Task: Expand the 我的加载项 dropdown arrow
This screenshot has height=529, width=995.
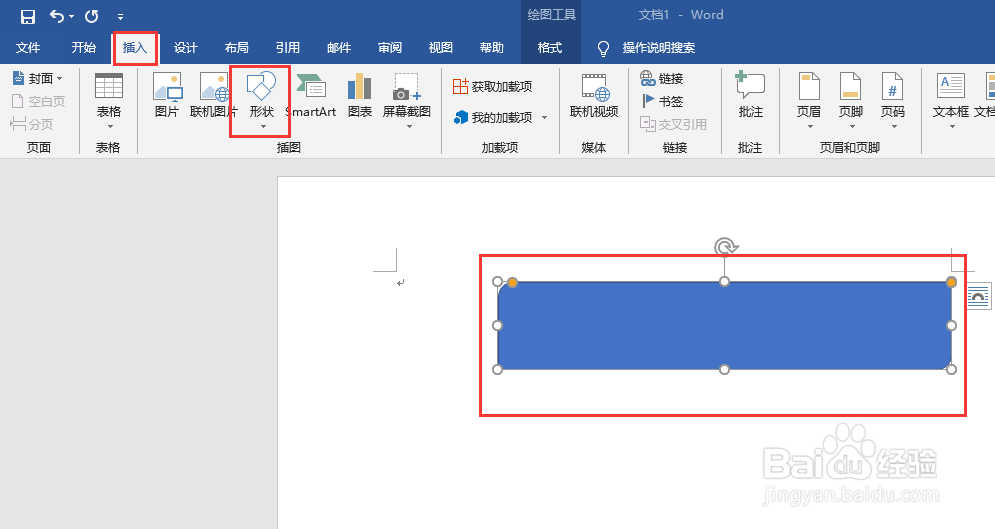Action: (544, 117)
